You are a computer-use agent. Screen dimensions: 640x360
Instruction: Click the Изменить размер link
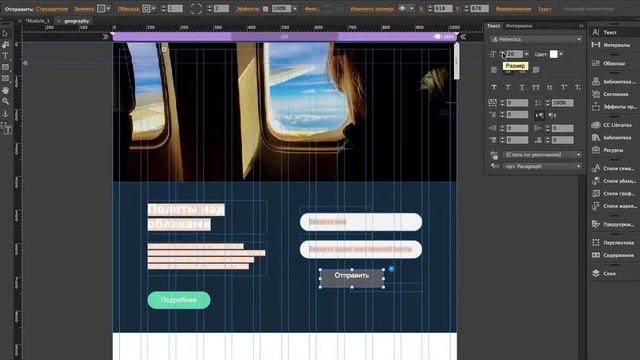pos(372,9)
